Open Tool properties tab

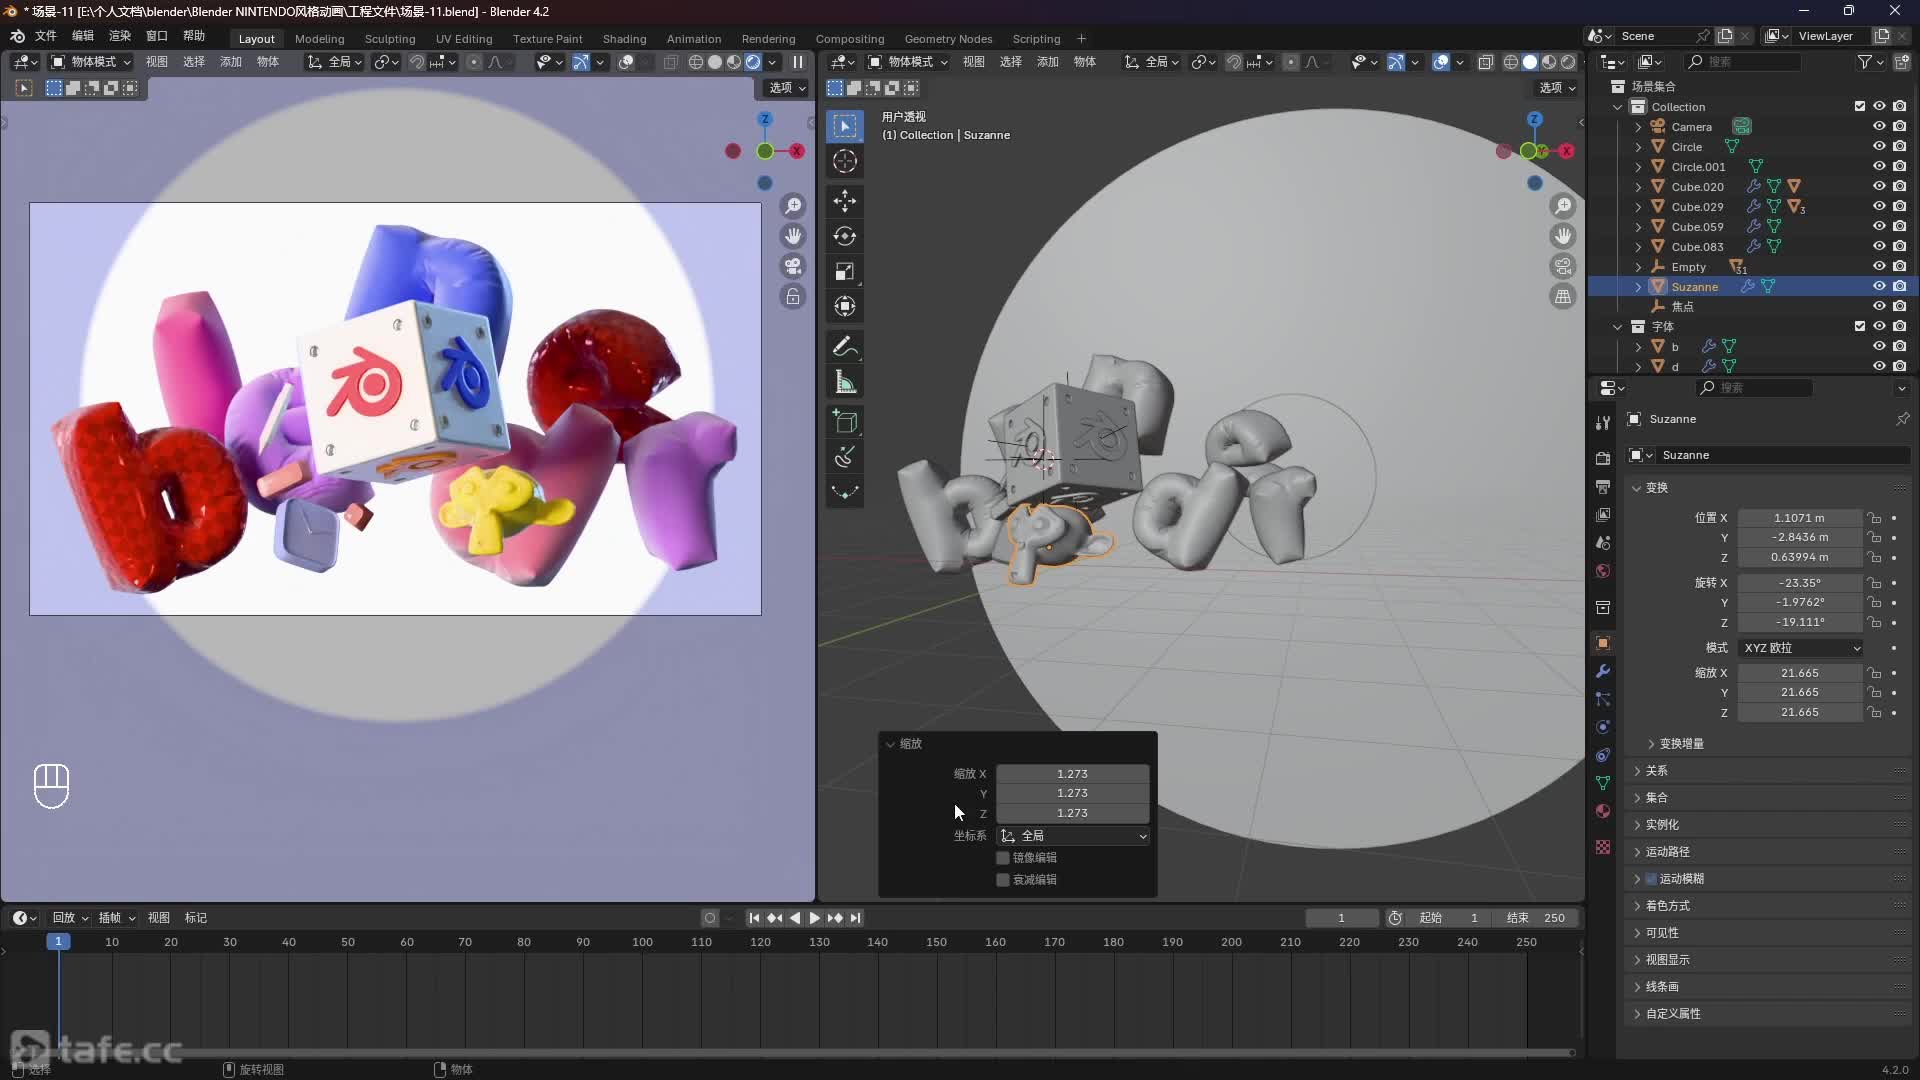pos(1603,423)
